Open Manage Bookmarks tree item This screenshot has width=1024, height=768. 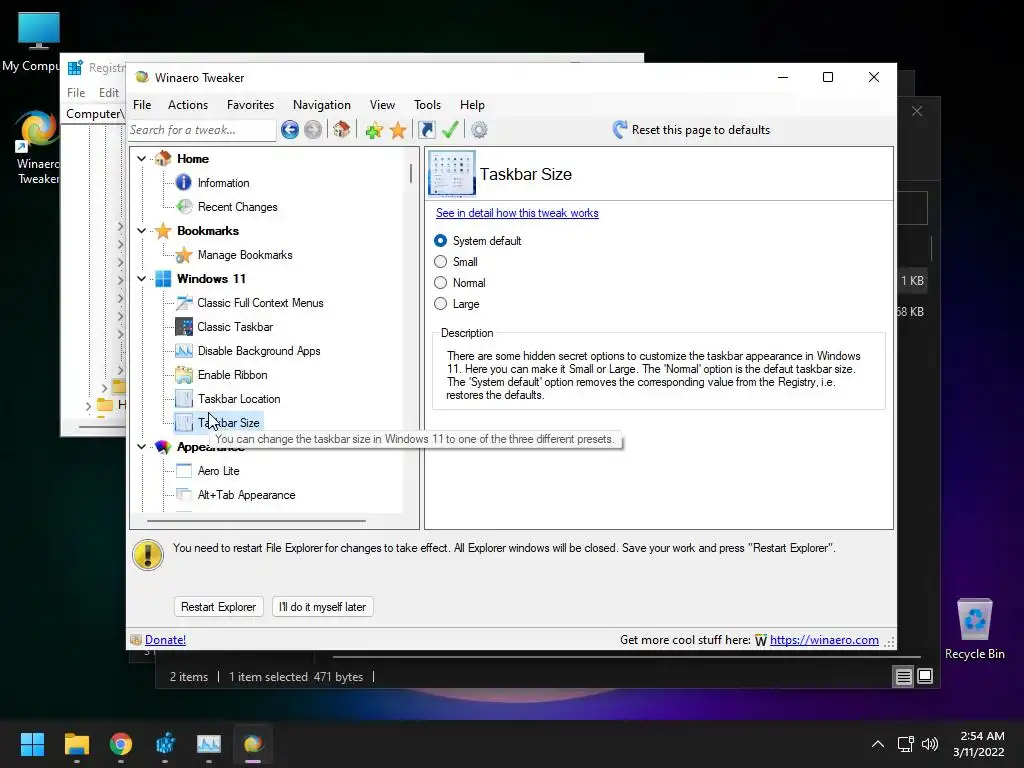coord(245,255)
